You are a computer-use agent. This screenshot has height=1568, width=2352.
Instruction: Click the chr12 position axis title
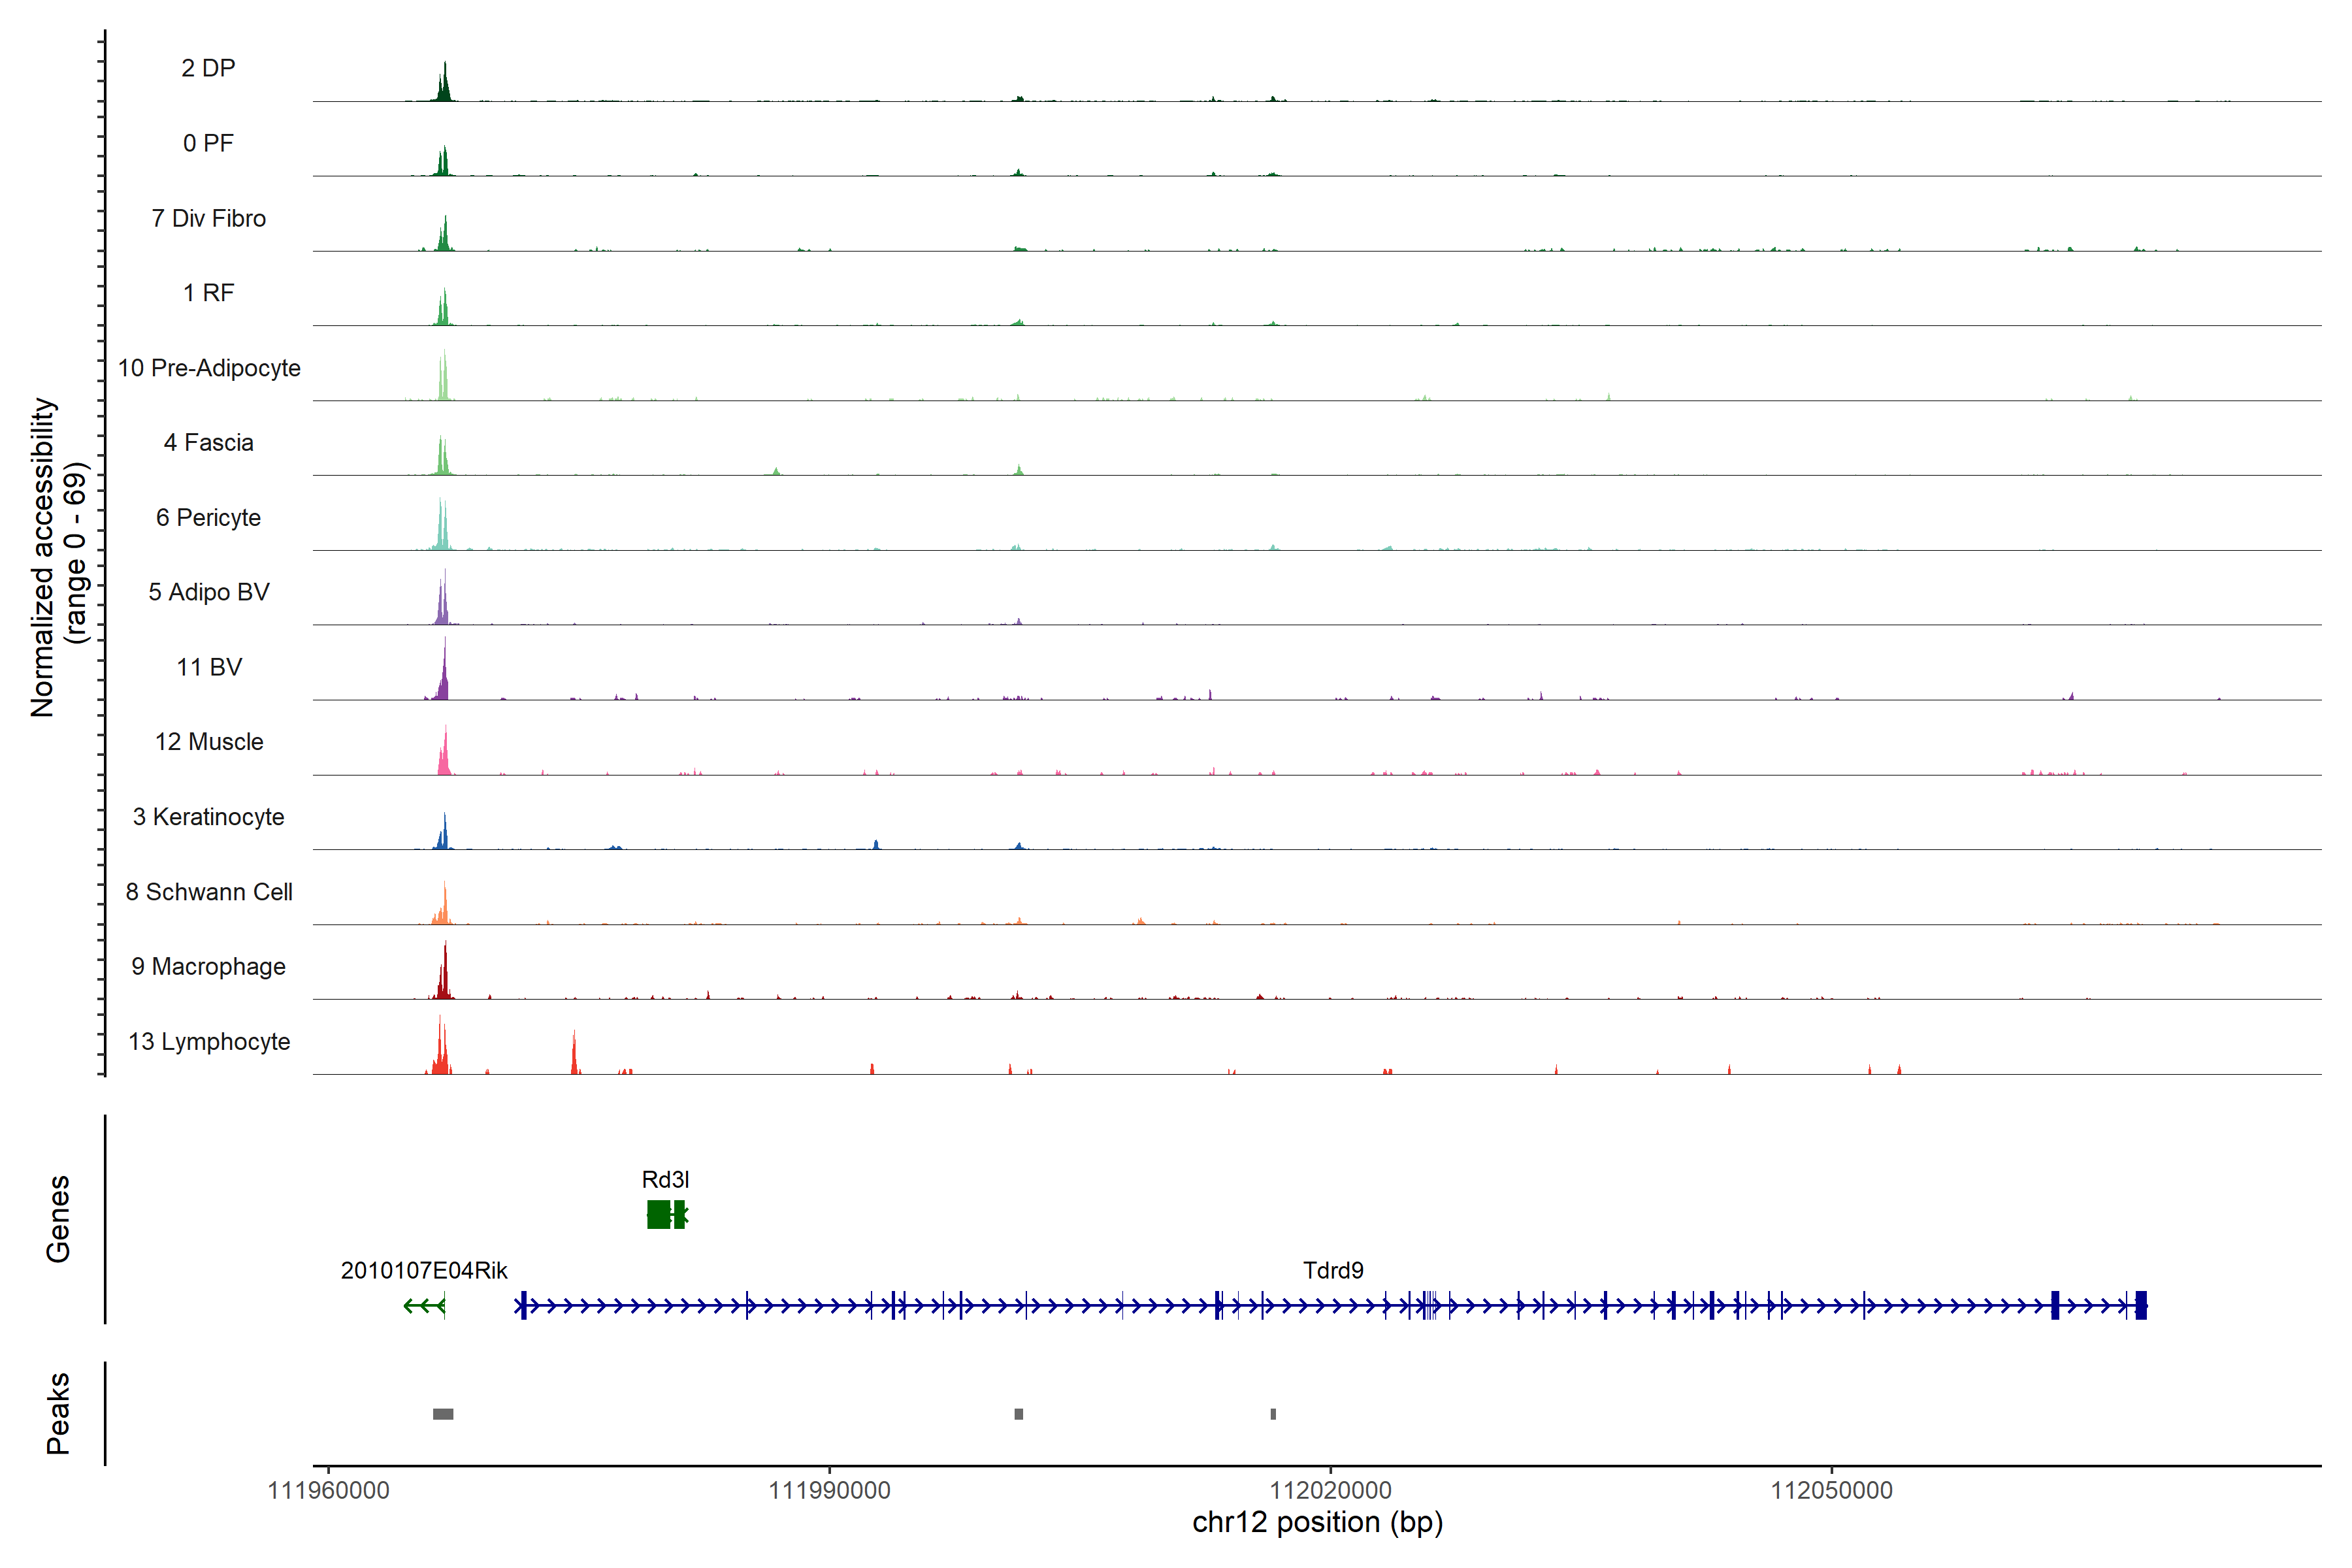pos(1317,1522)
